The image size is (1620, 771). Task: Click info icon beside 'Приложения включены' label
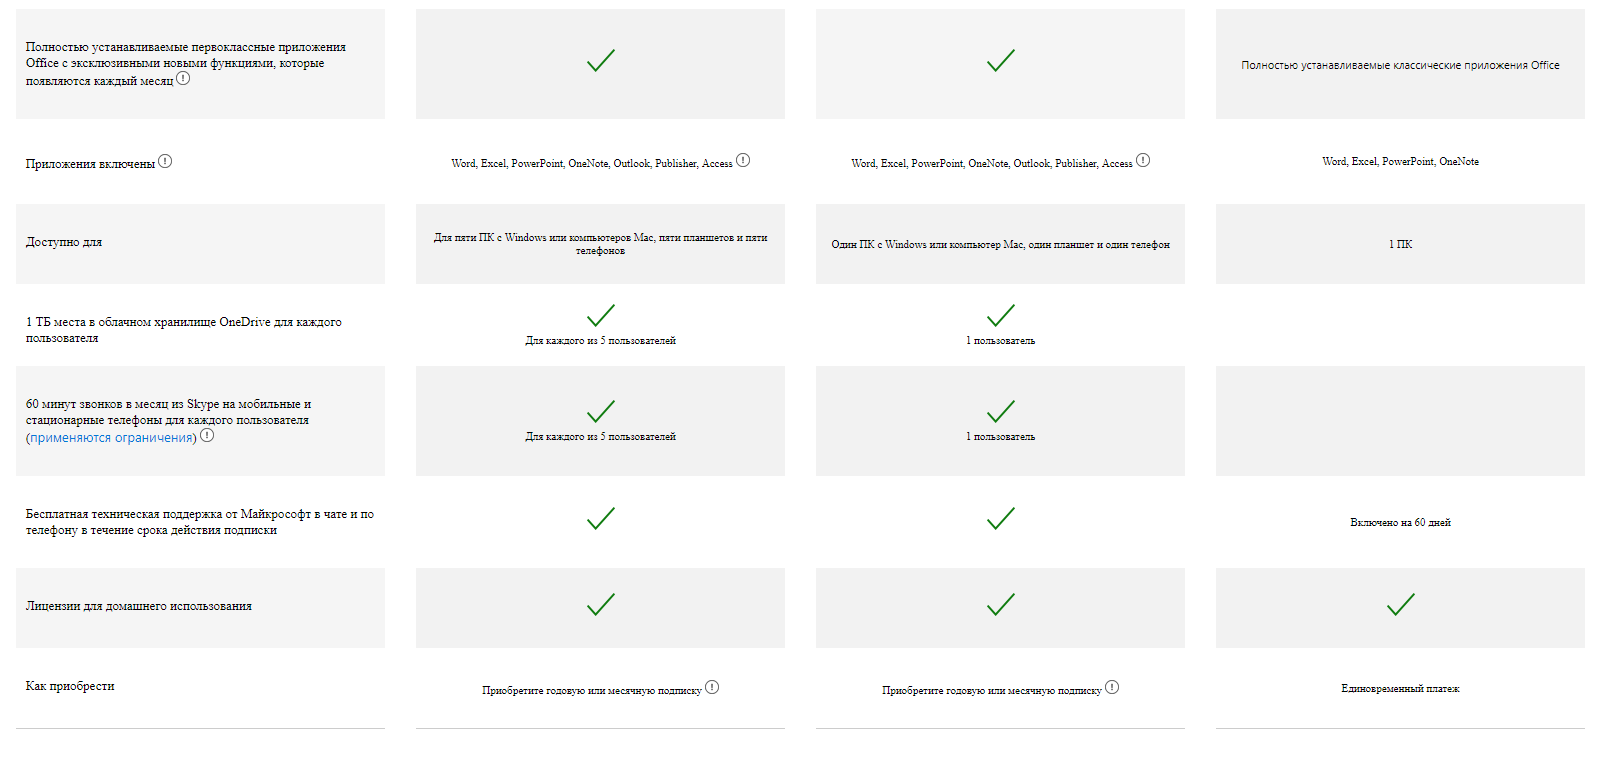click(x=165, y=161)
